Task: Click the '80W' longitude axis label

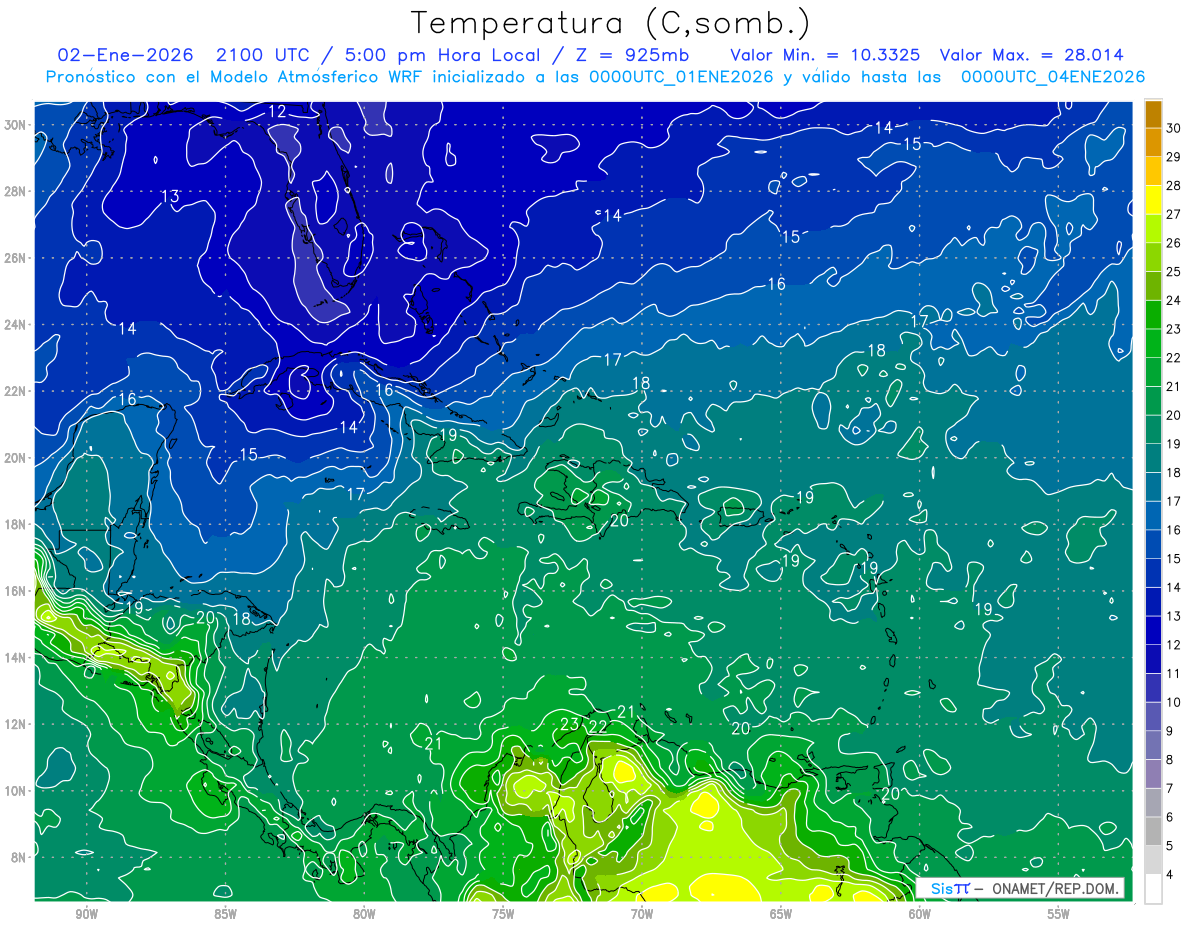Action: coord(364,914)
